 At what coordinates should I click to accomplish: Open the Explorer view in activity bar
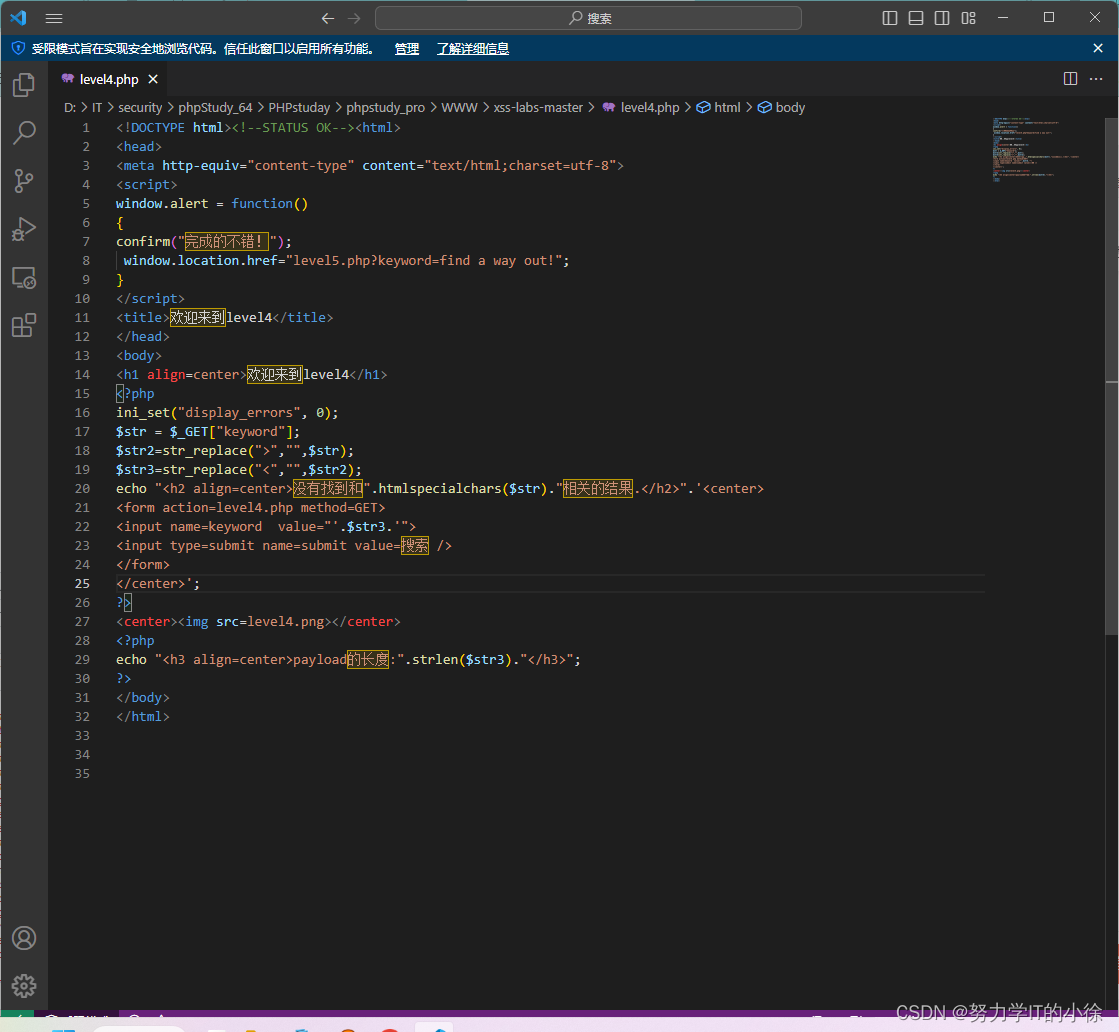24,85
